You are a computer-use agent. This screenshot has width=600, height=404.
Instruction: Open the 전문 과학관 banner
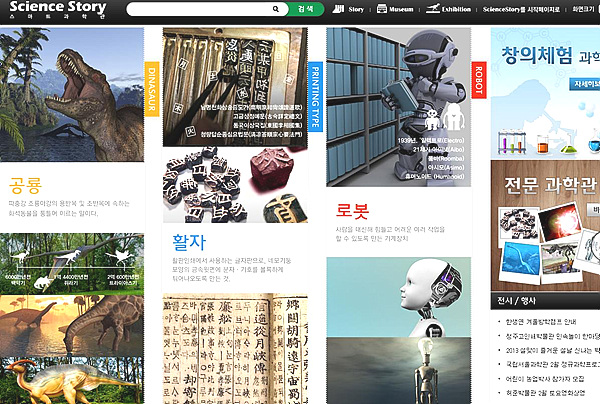[545, 226]
